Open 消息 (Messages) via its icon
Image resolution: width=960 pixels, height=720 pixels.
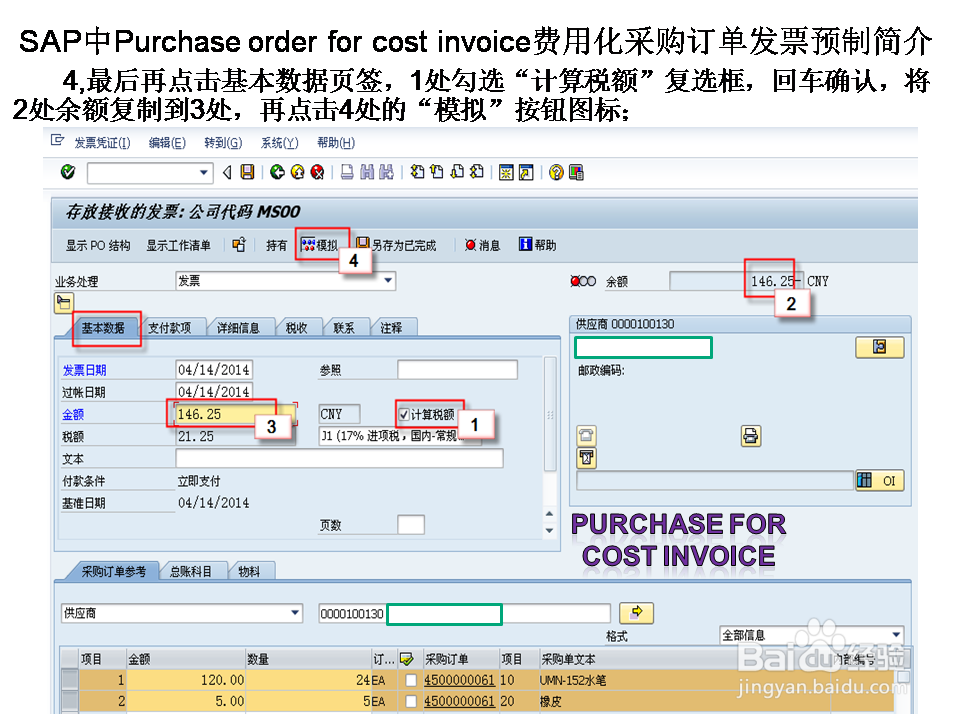tap(469, 245)
